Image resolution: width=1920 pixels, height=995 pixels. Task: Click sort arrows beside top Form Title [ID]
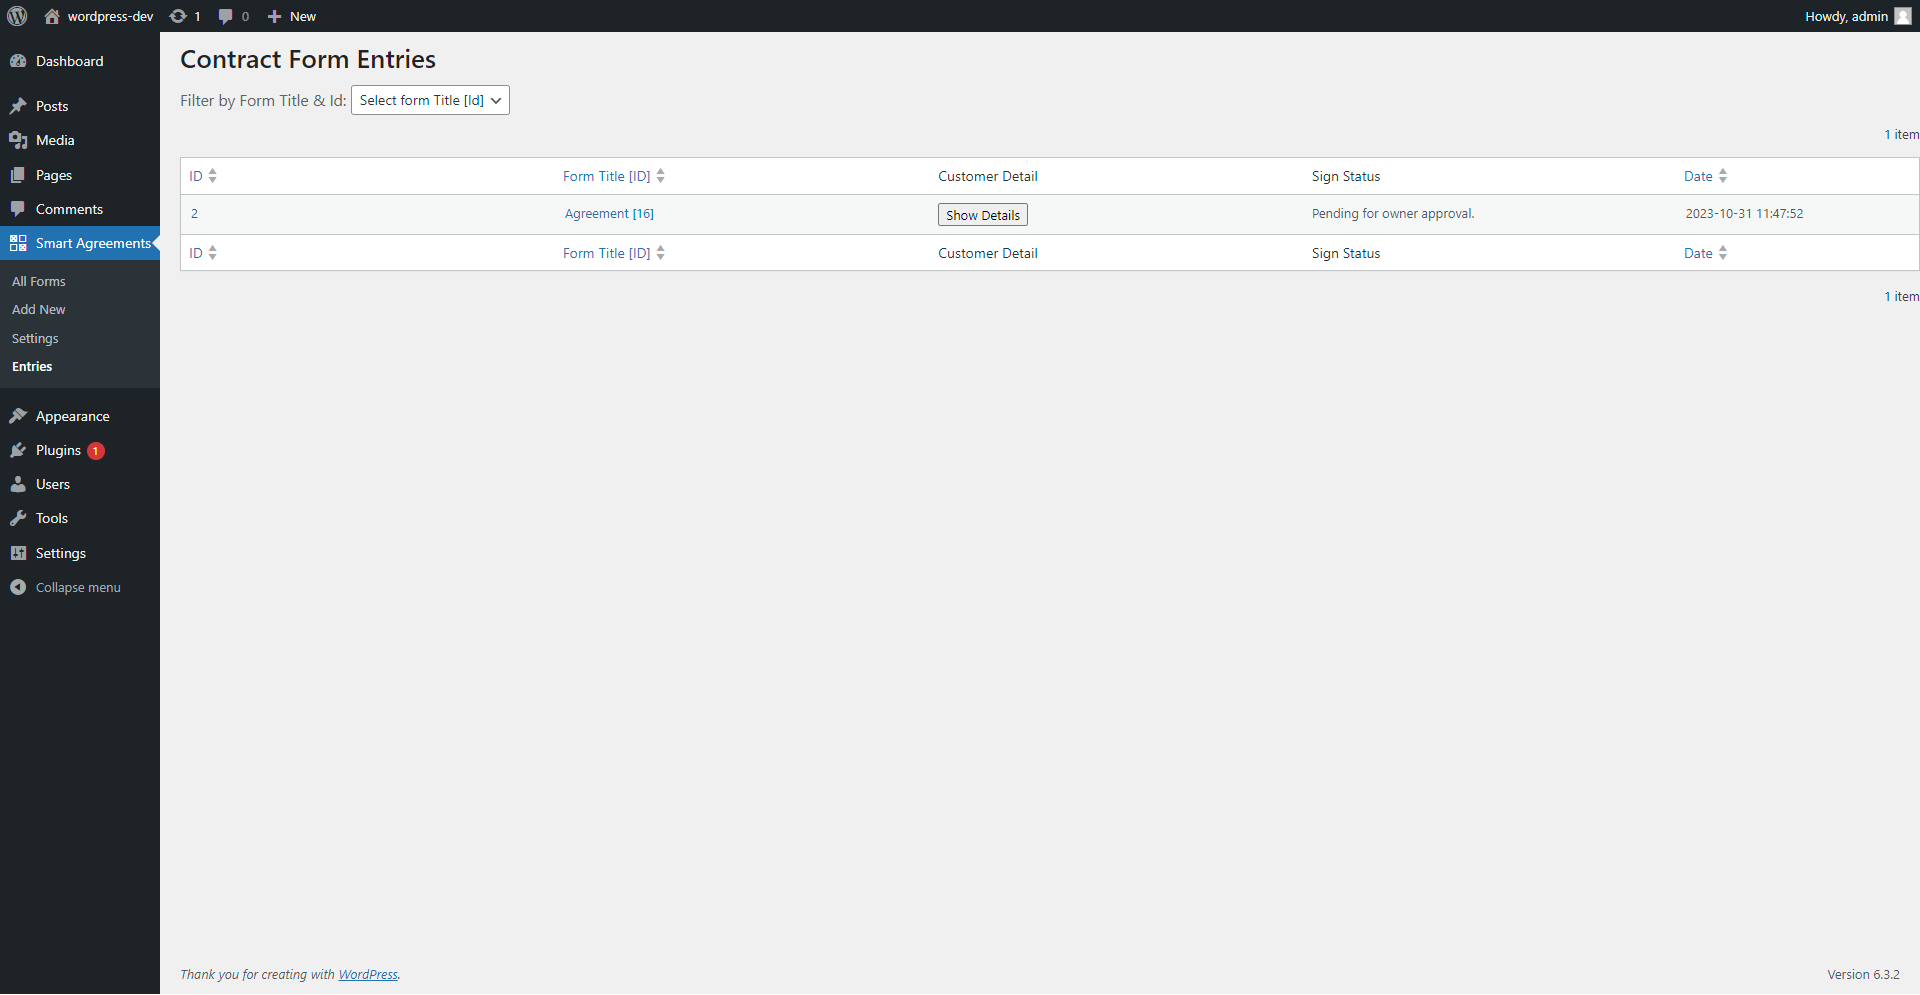pyautogui.click(x=661, y=176)
